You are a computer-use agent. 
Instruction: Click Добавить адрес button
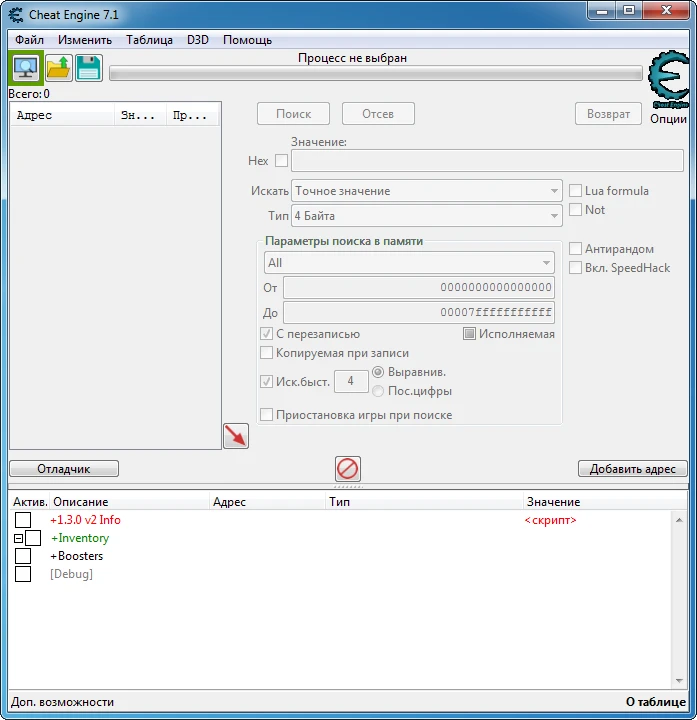point(633,469)
